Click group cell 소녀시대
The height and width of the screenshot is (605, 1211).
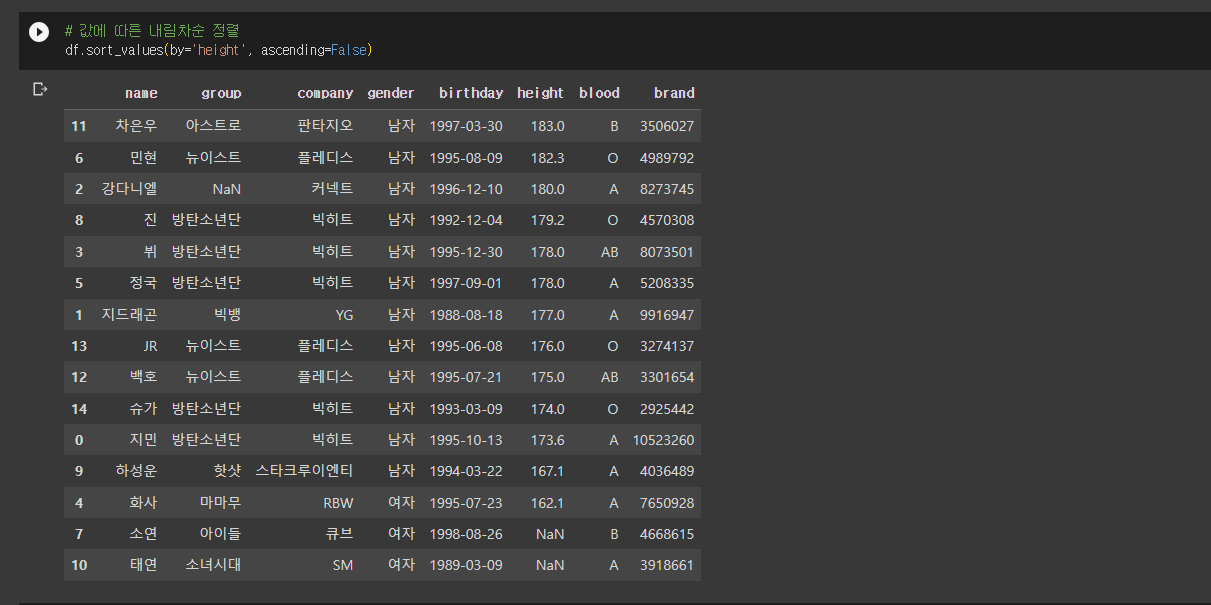tap(213, 565)
